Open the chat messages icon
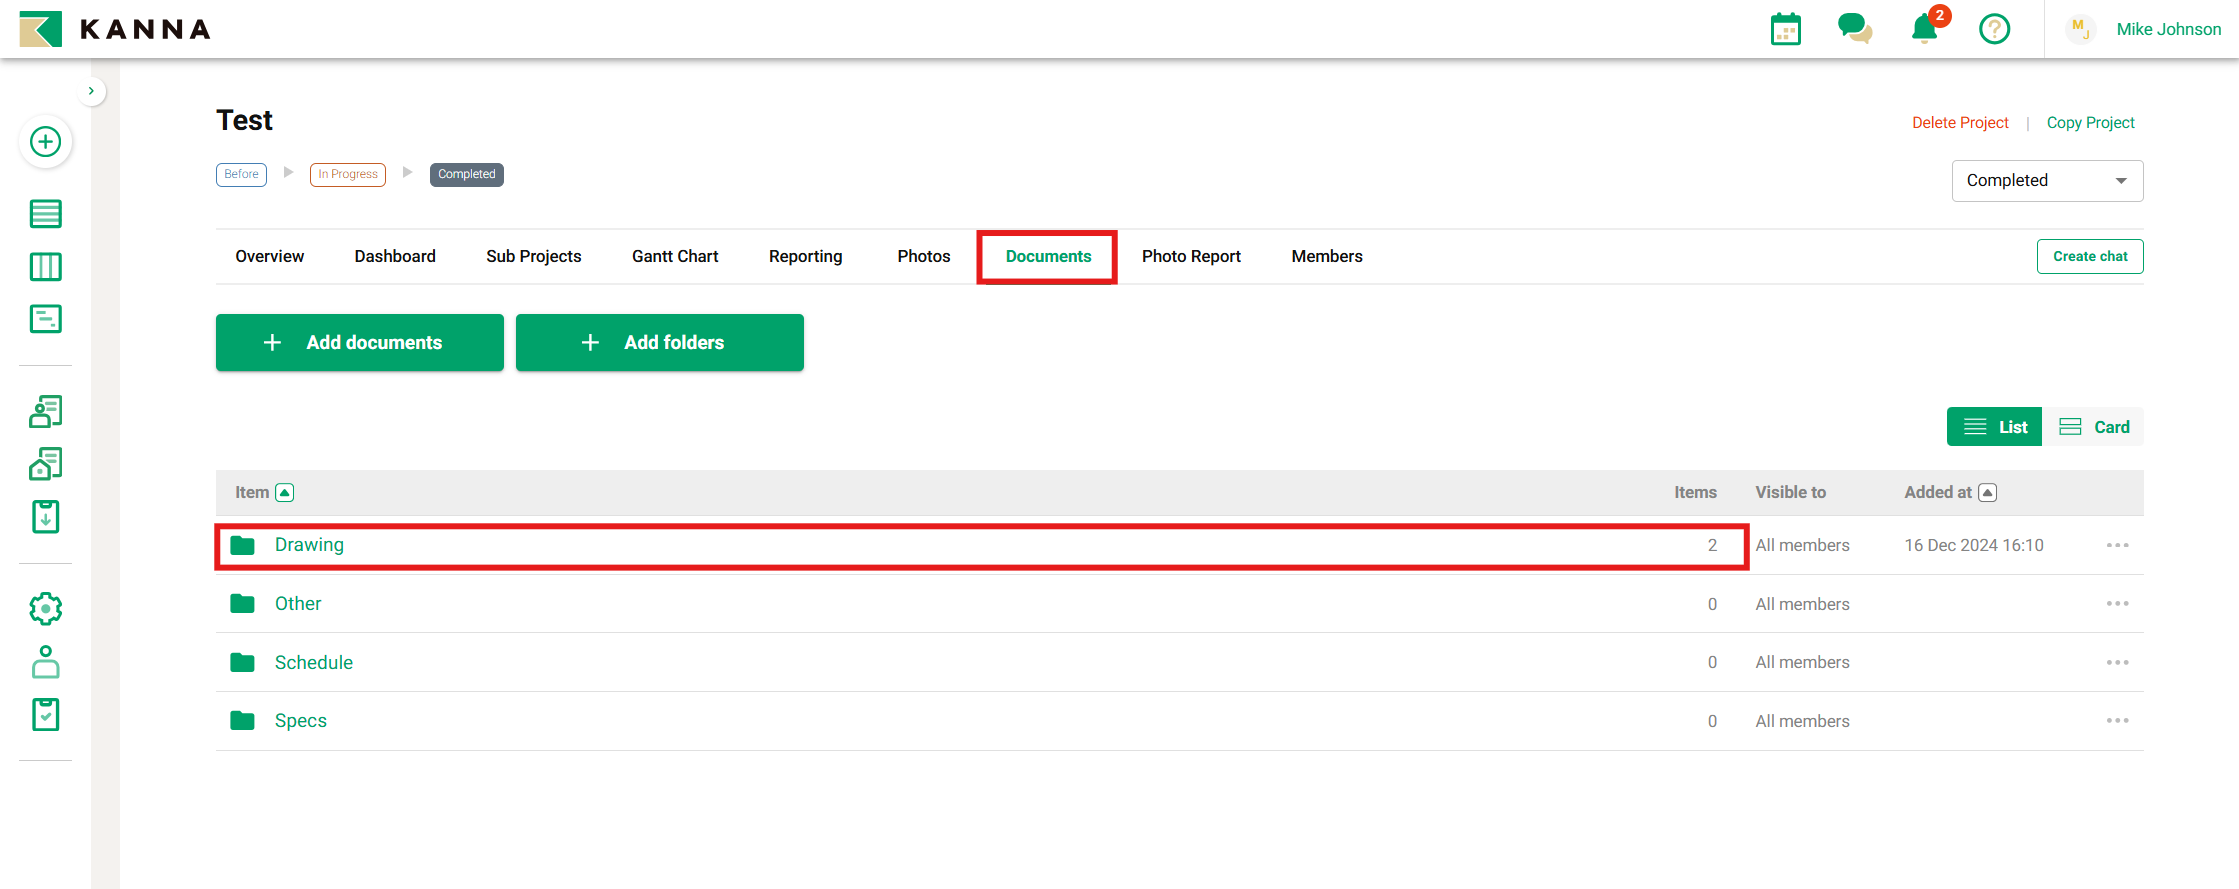The image size is (2239, 889). [x=1854, y=29]
